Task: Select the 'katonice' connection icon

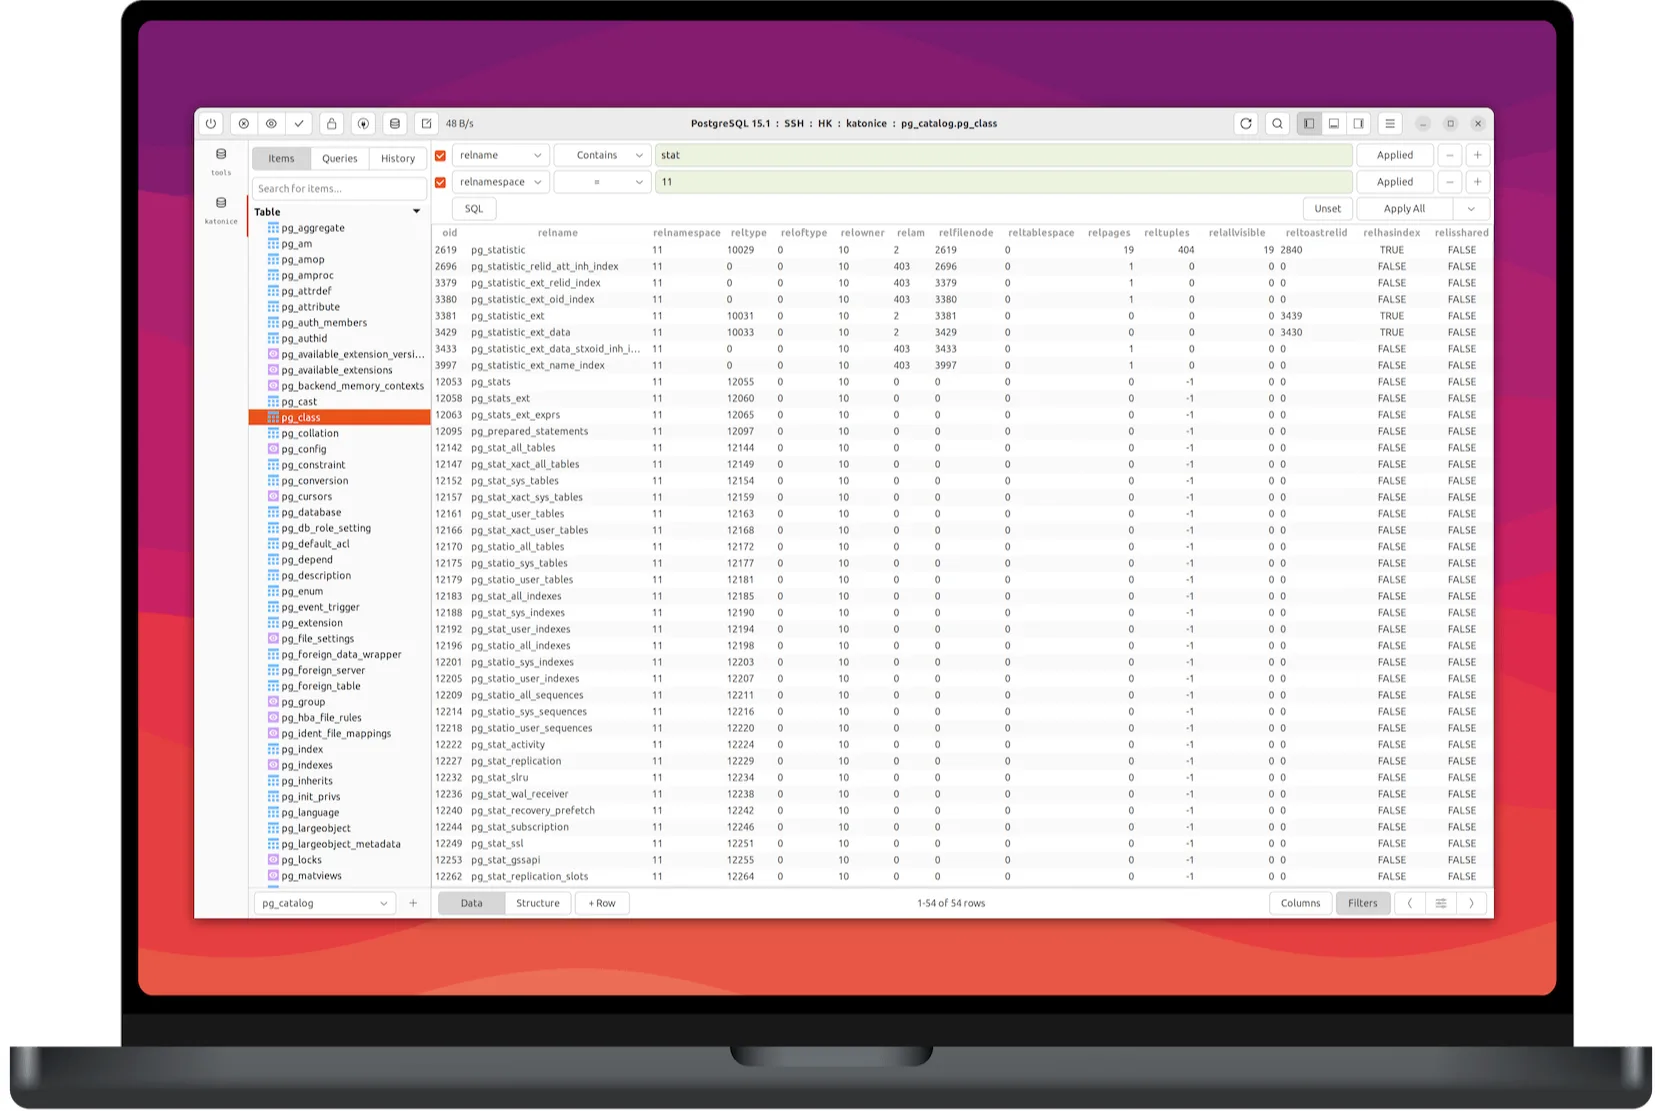Action: click(221, 210)
